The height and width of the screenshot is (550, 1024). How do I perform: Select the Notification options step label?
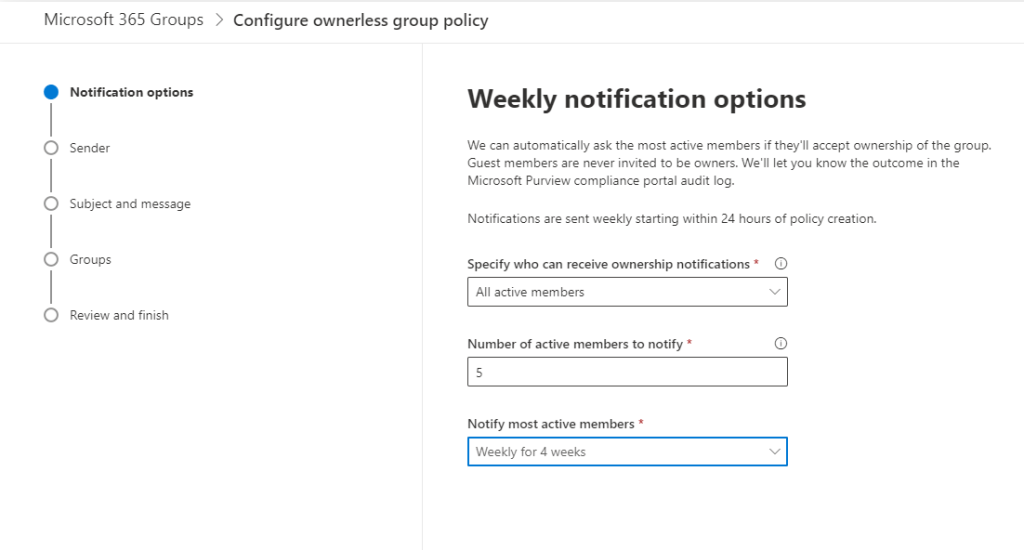131,92
